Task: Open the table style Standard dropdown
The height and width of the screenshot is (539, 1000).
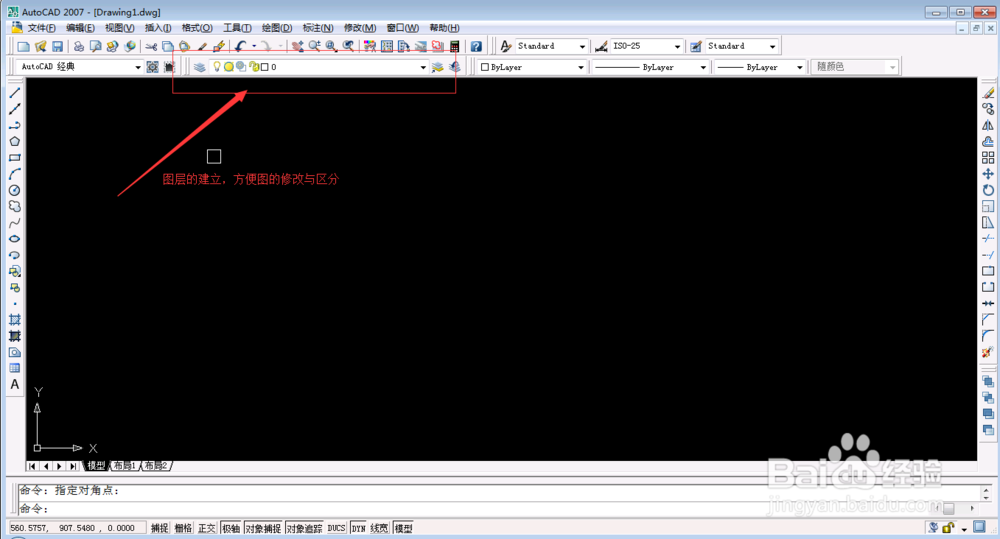Action: click(x=772, y=46)
